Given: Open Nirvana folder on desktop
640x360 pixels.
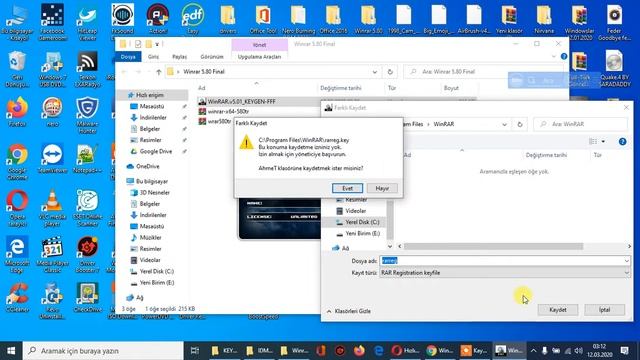Looking at the screenshot, I should click(x=544, y=19).
